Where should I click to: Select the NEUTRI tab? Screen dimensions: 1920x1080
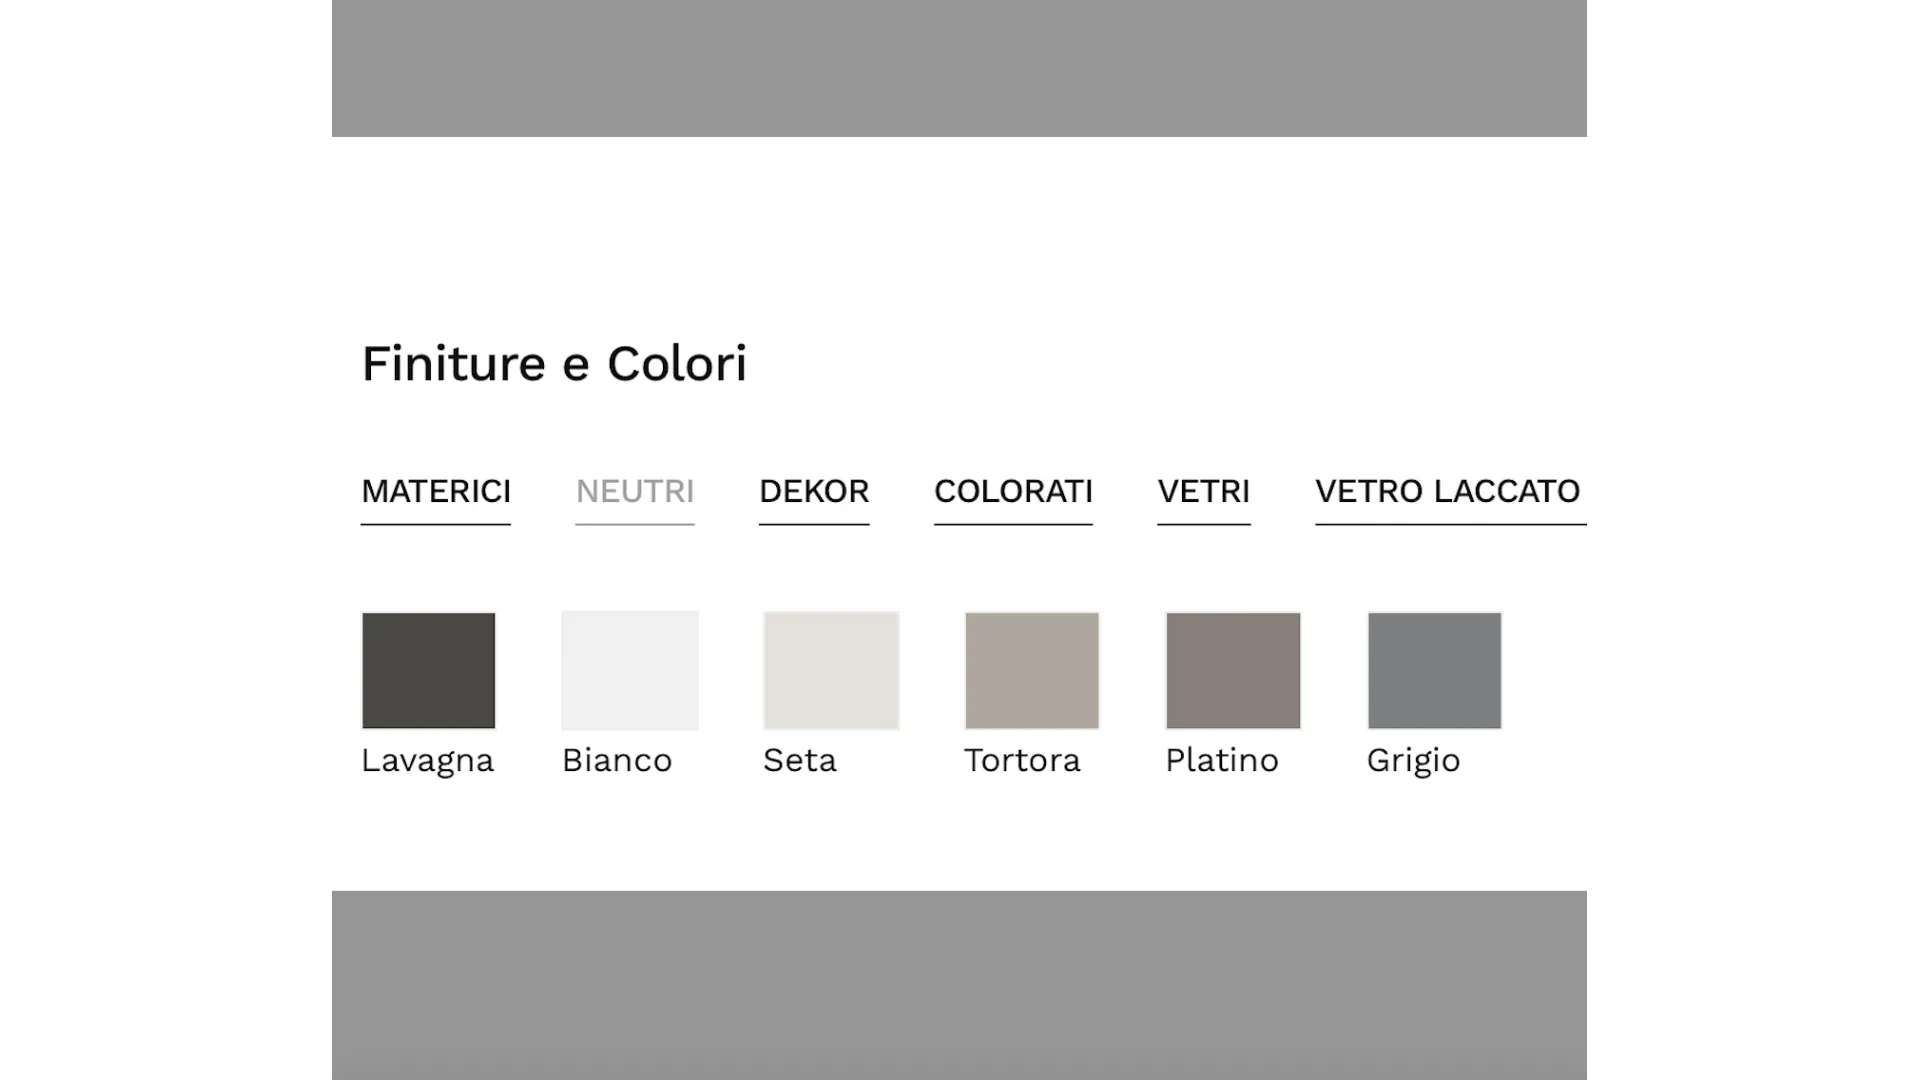pyautogui.click(x=634, y=492)
